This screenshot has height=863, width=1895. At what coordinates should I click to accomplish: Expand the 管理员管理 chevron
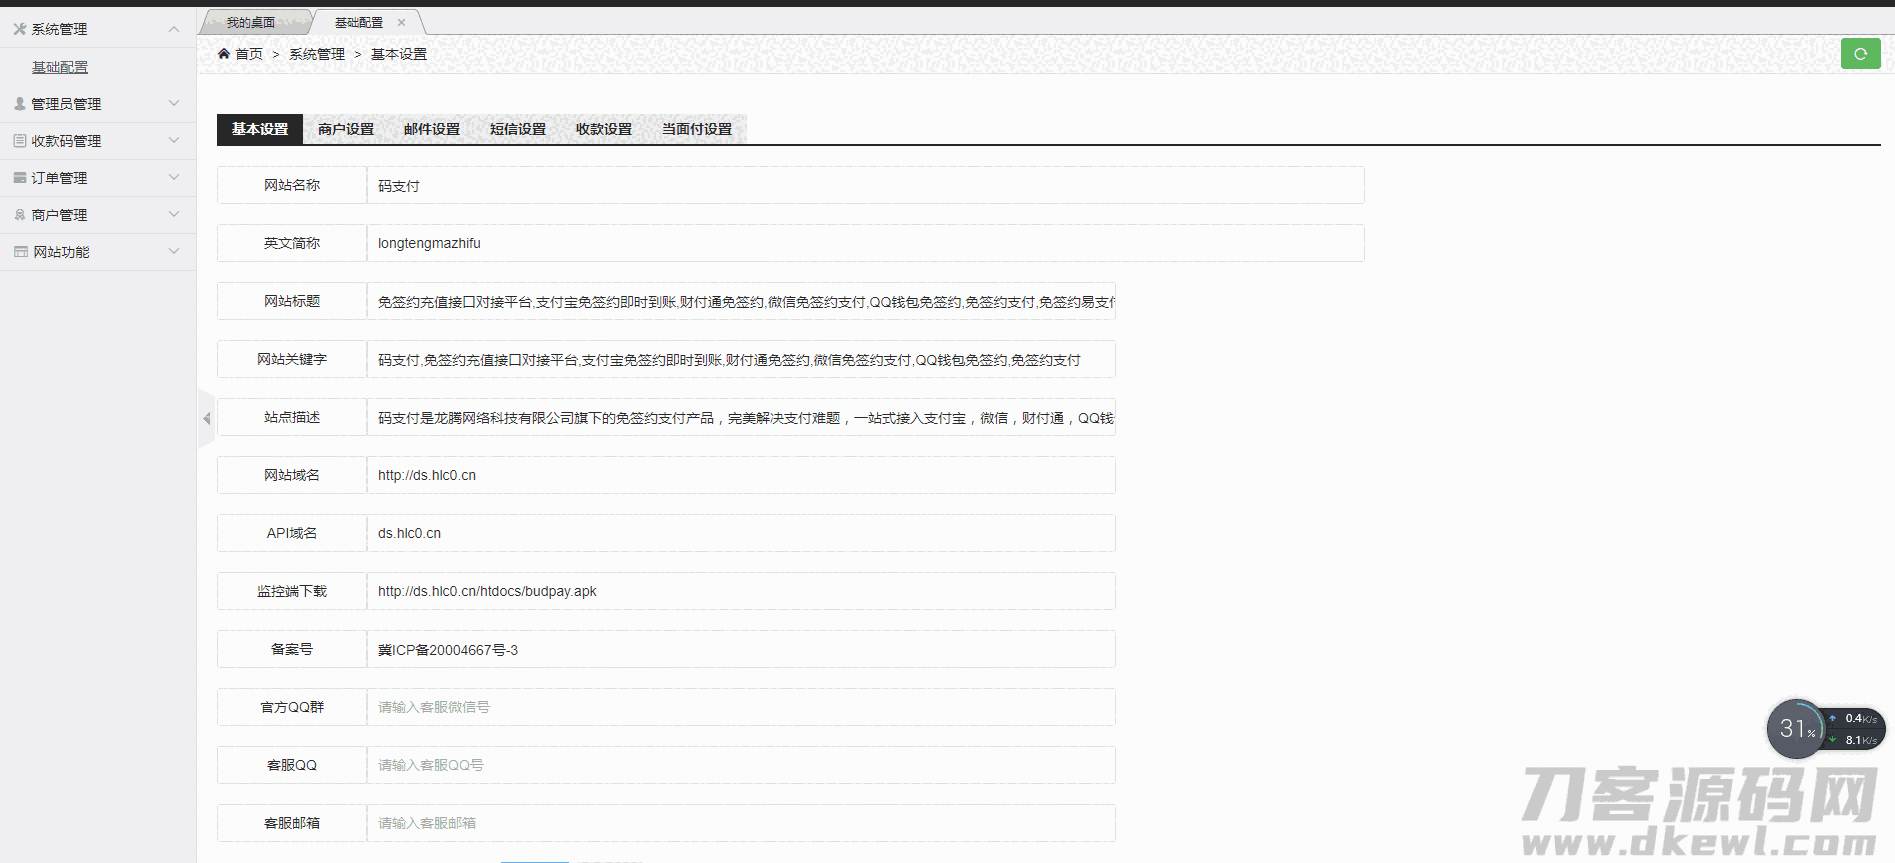(x=174, y=103)
